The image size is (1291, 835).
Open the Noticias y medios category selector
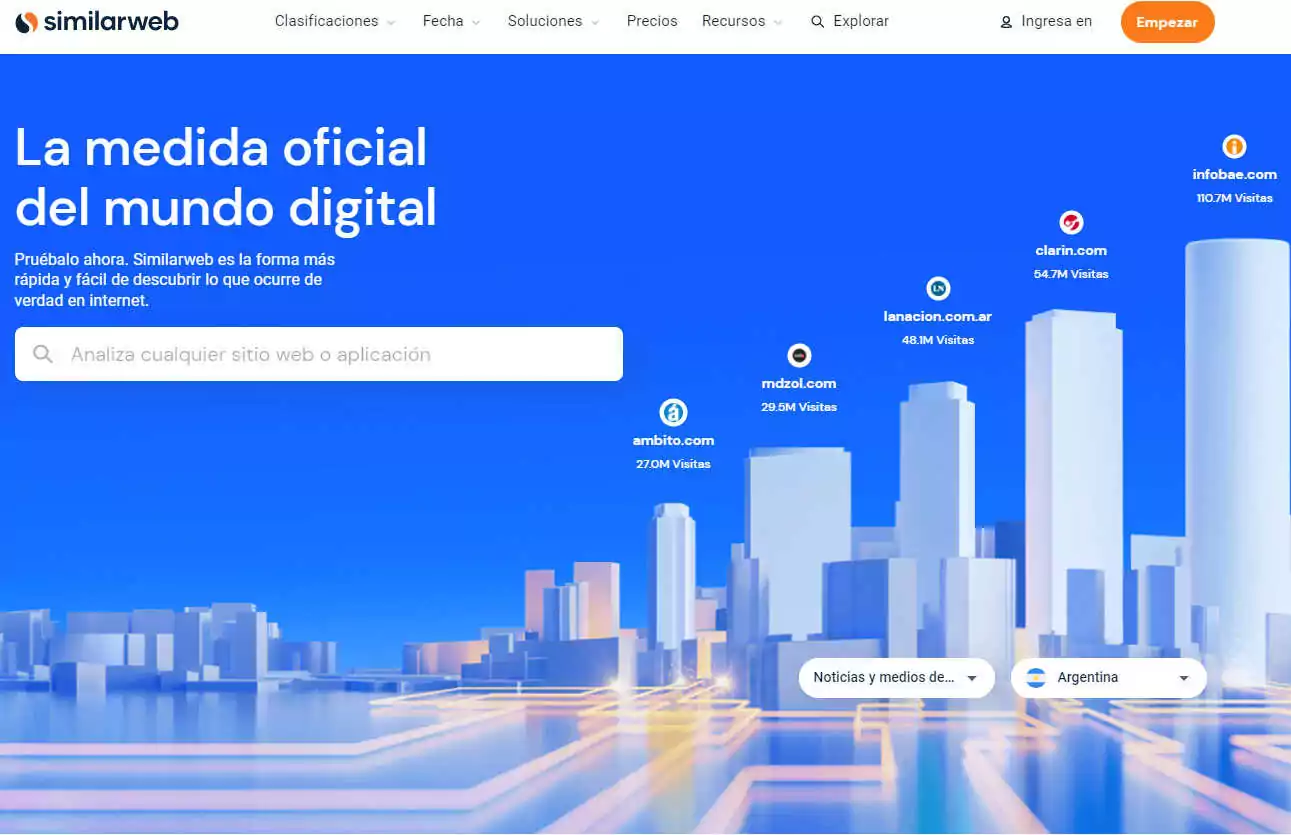895,677
